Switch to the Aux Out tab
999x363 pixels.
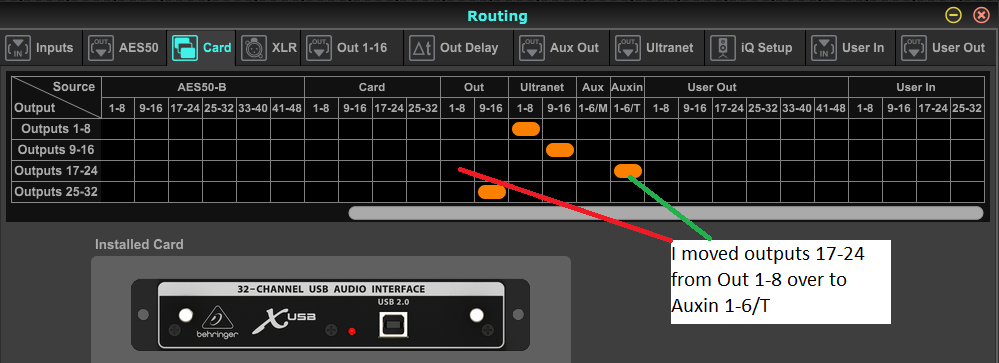point(561,48)
